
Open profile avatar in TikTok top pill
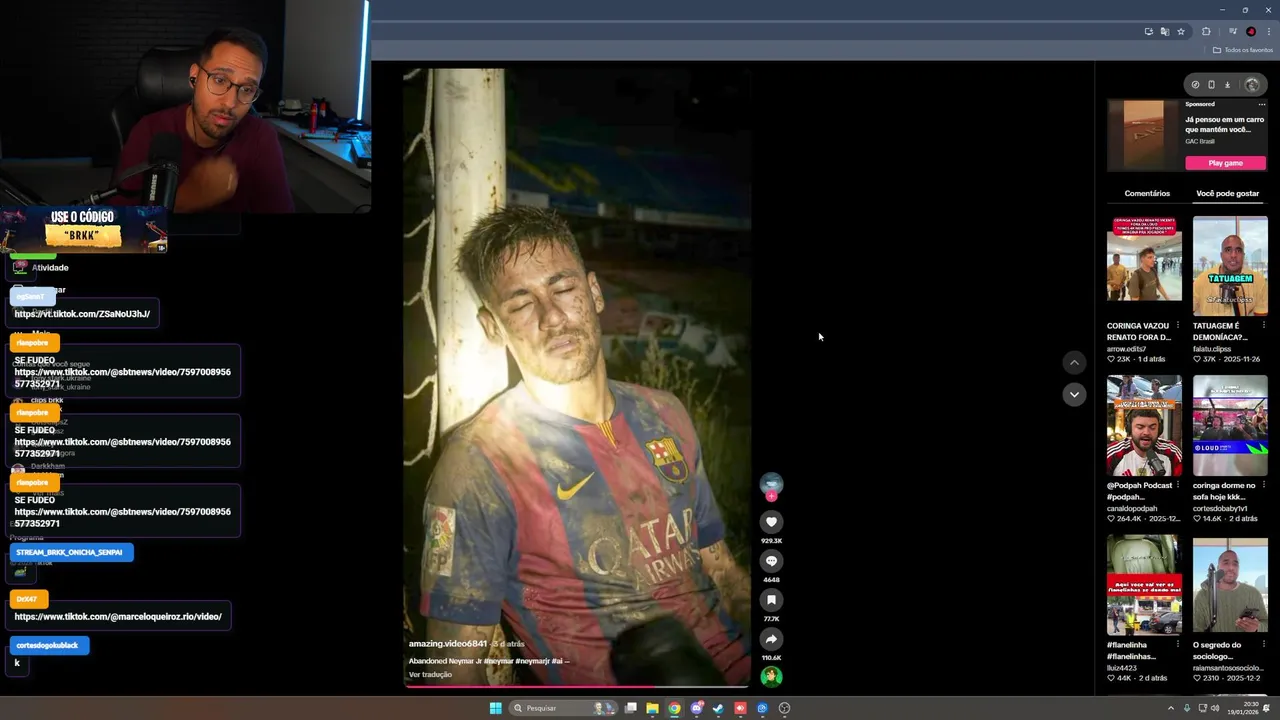pyautogui.click(x=1252, y=85)
